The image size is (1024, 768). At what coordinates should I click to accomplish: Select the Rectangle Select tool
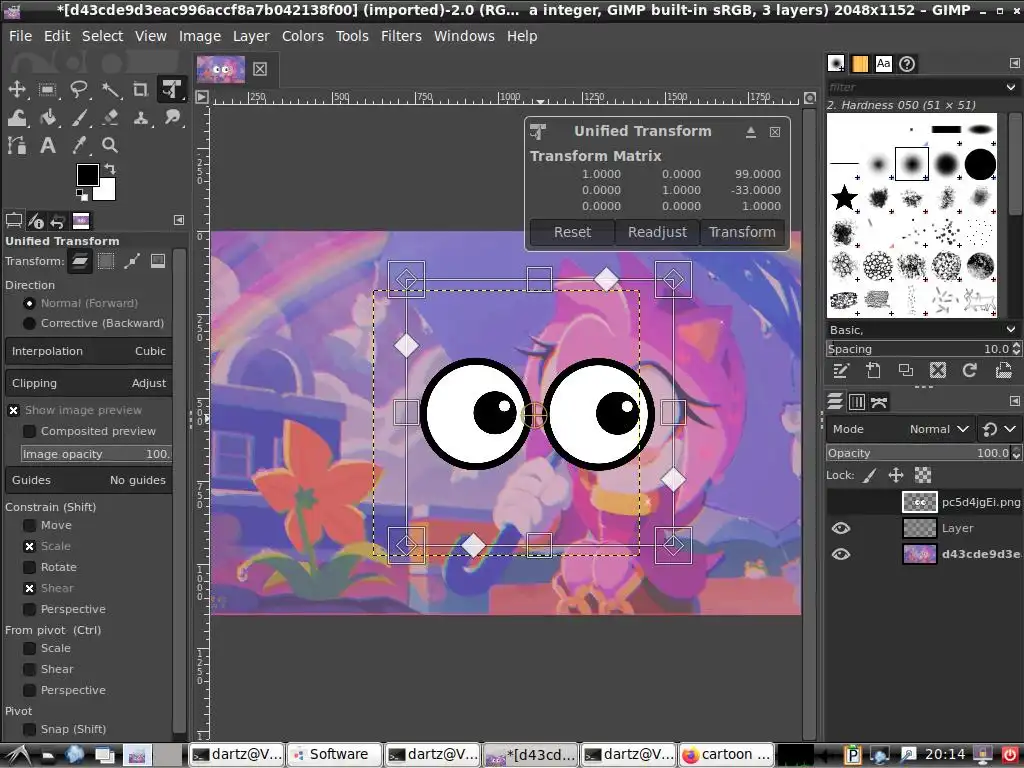(x=47, y=89)
